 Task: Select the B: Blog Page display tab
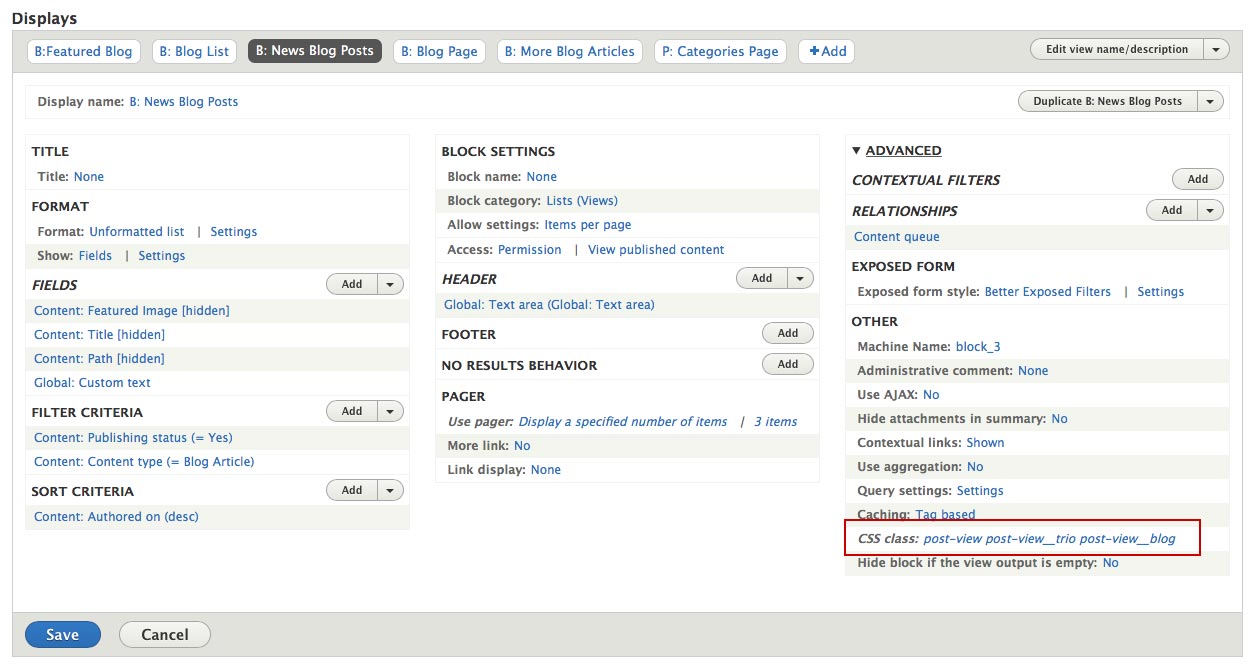438,51
